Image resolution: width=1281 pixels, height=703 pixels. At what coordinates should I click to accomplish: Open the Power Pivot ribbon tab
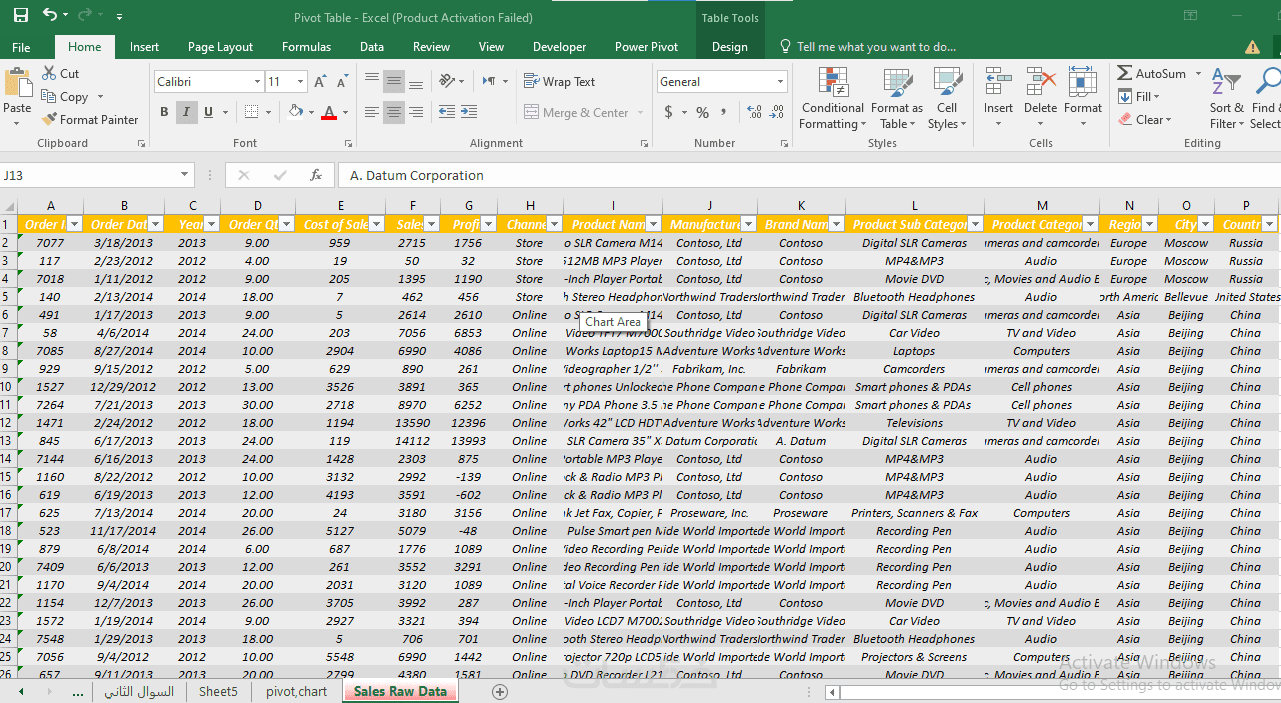point(646,47)
